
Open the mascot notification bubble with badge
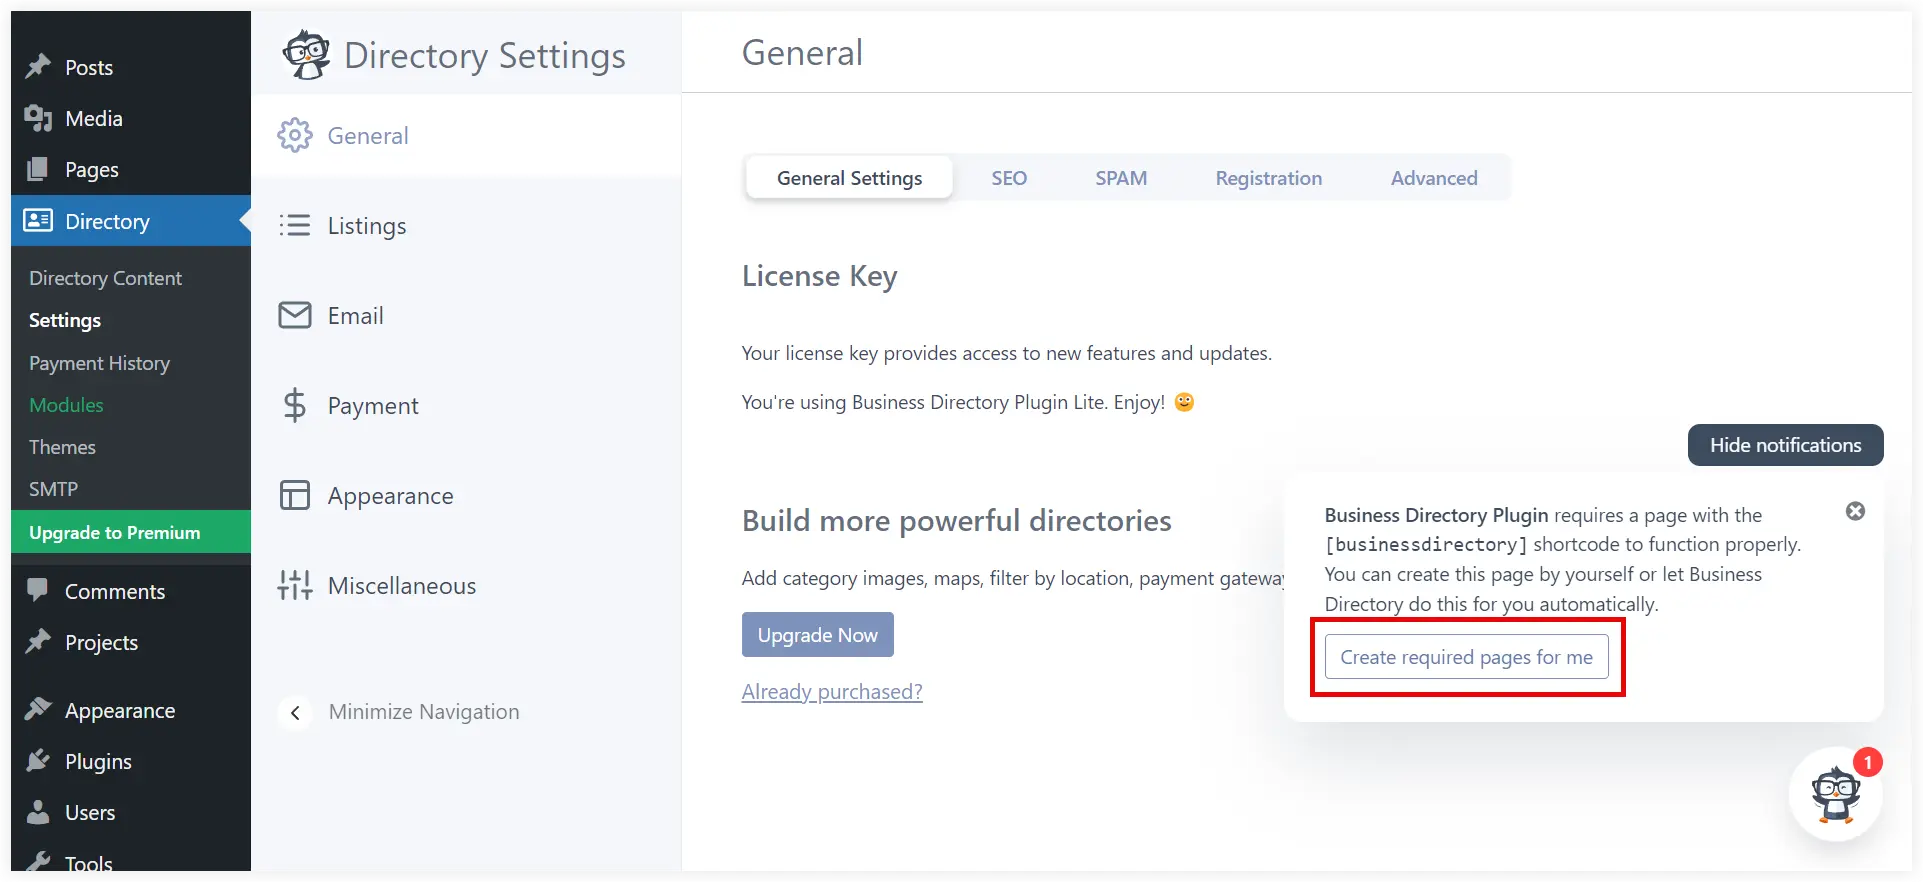pos(1836,794)
